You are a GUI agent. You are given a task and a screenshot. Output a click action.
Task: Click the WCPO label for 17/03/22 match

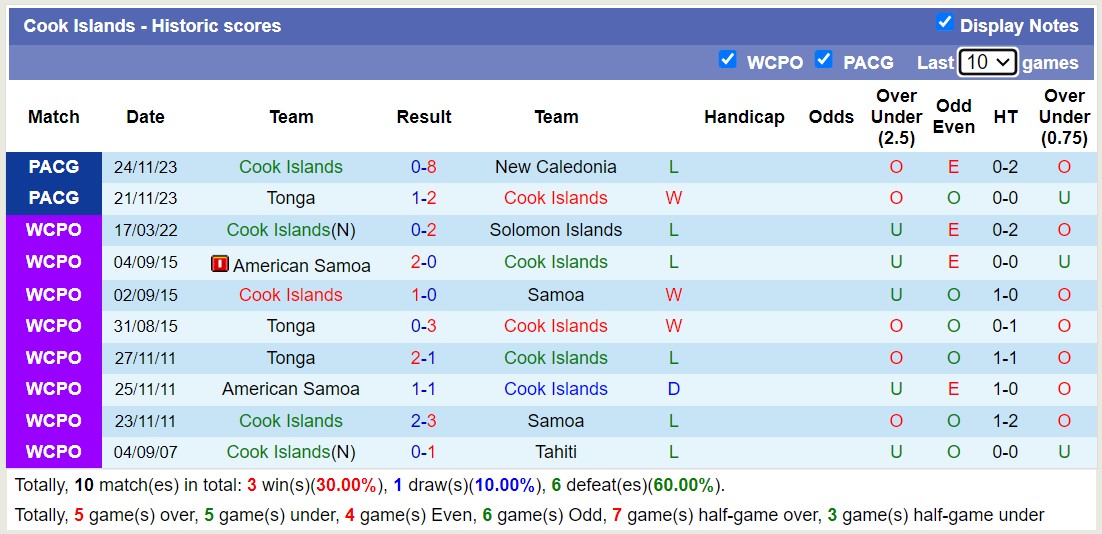[x=54, y=230]
